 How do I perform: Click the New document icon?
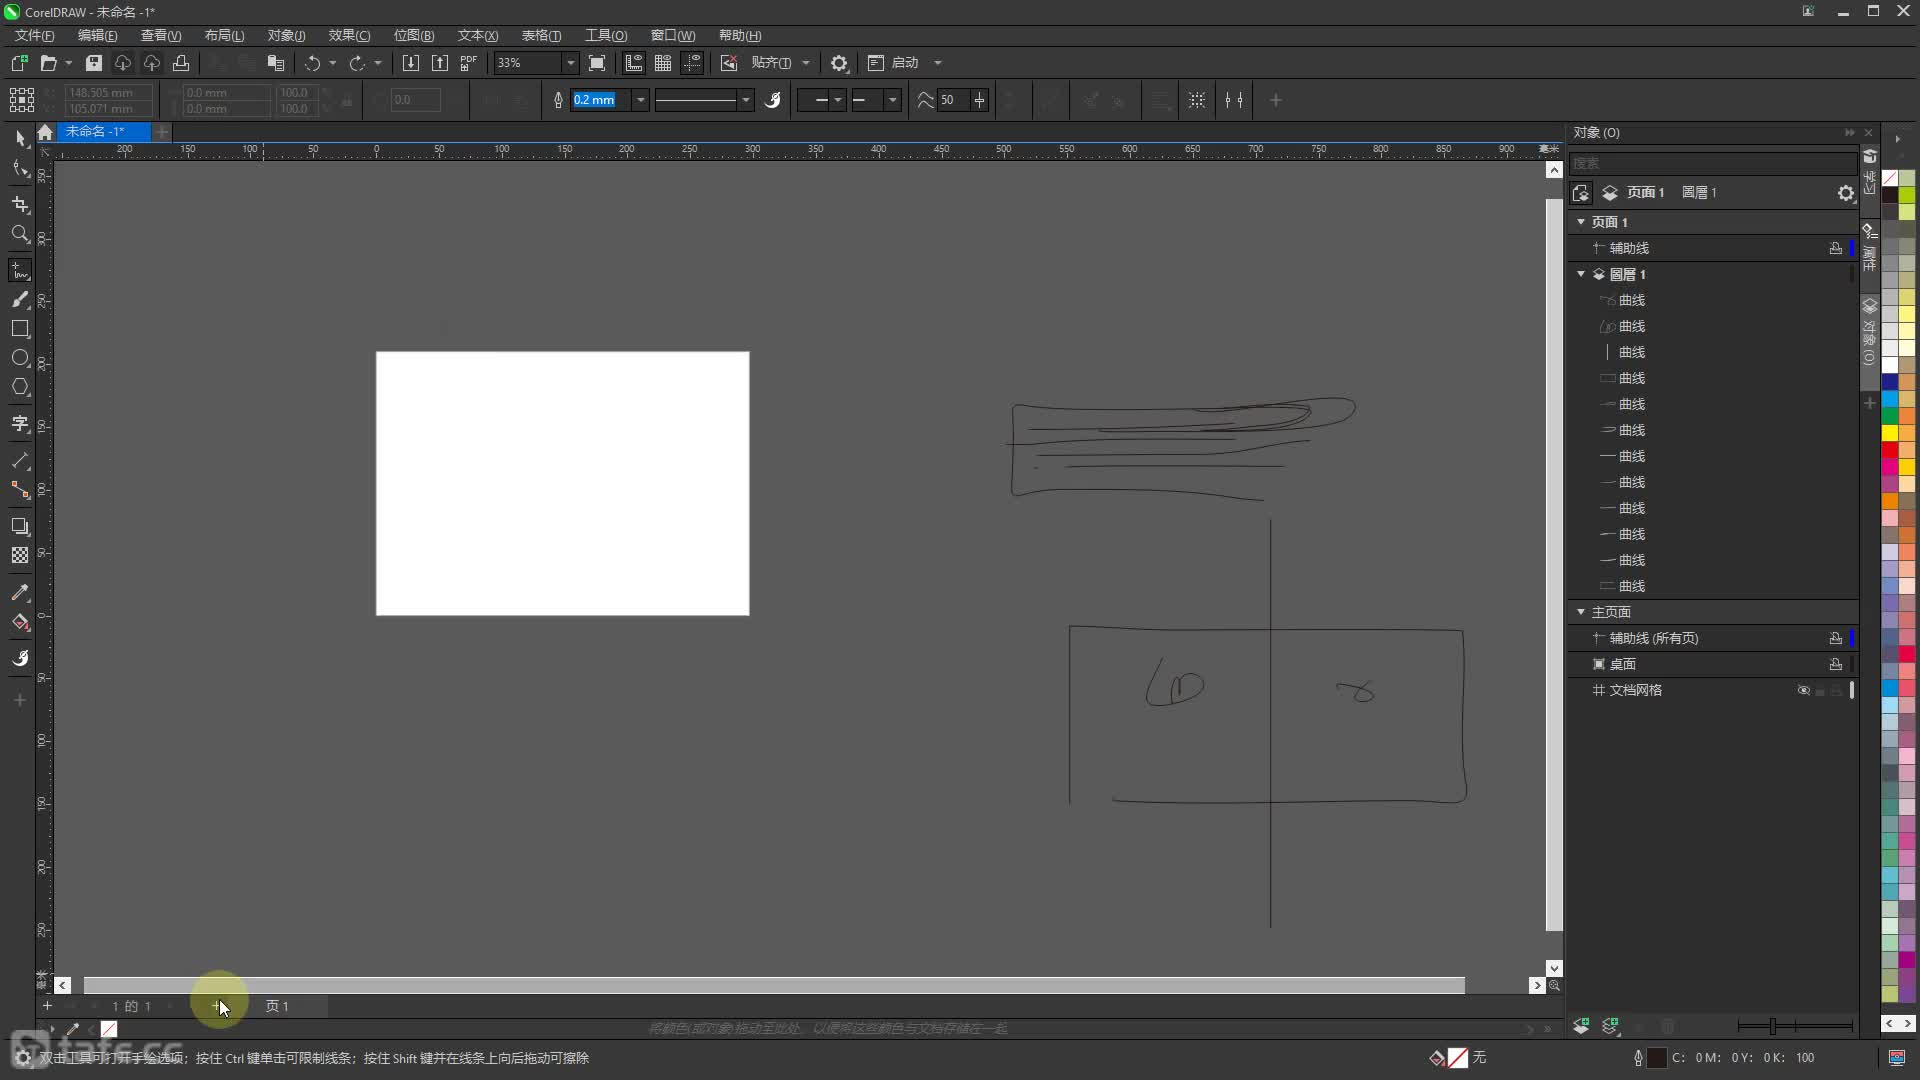tap(19, 63)
